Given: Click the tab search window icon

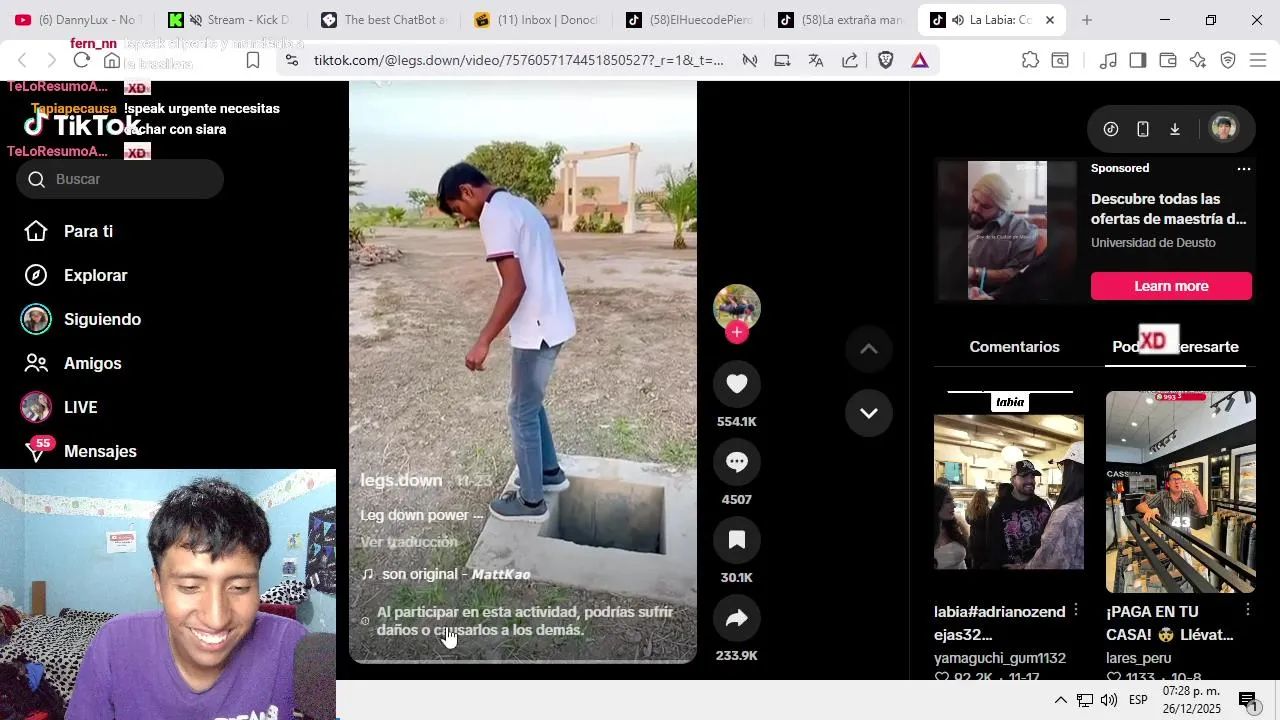Looking at the screenshot, I should point(1059,61).
